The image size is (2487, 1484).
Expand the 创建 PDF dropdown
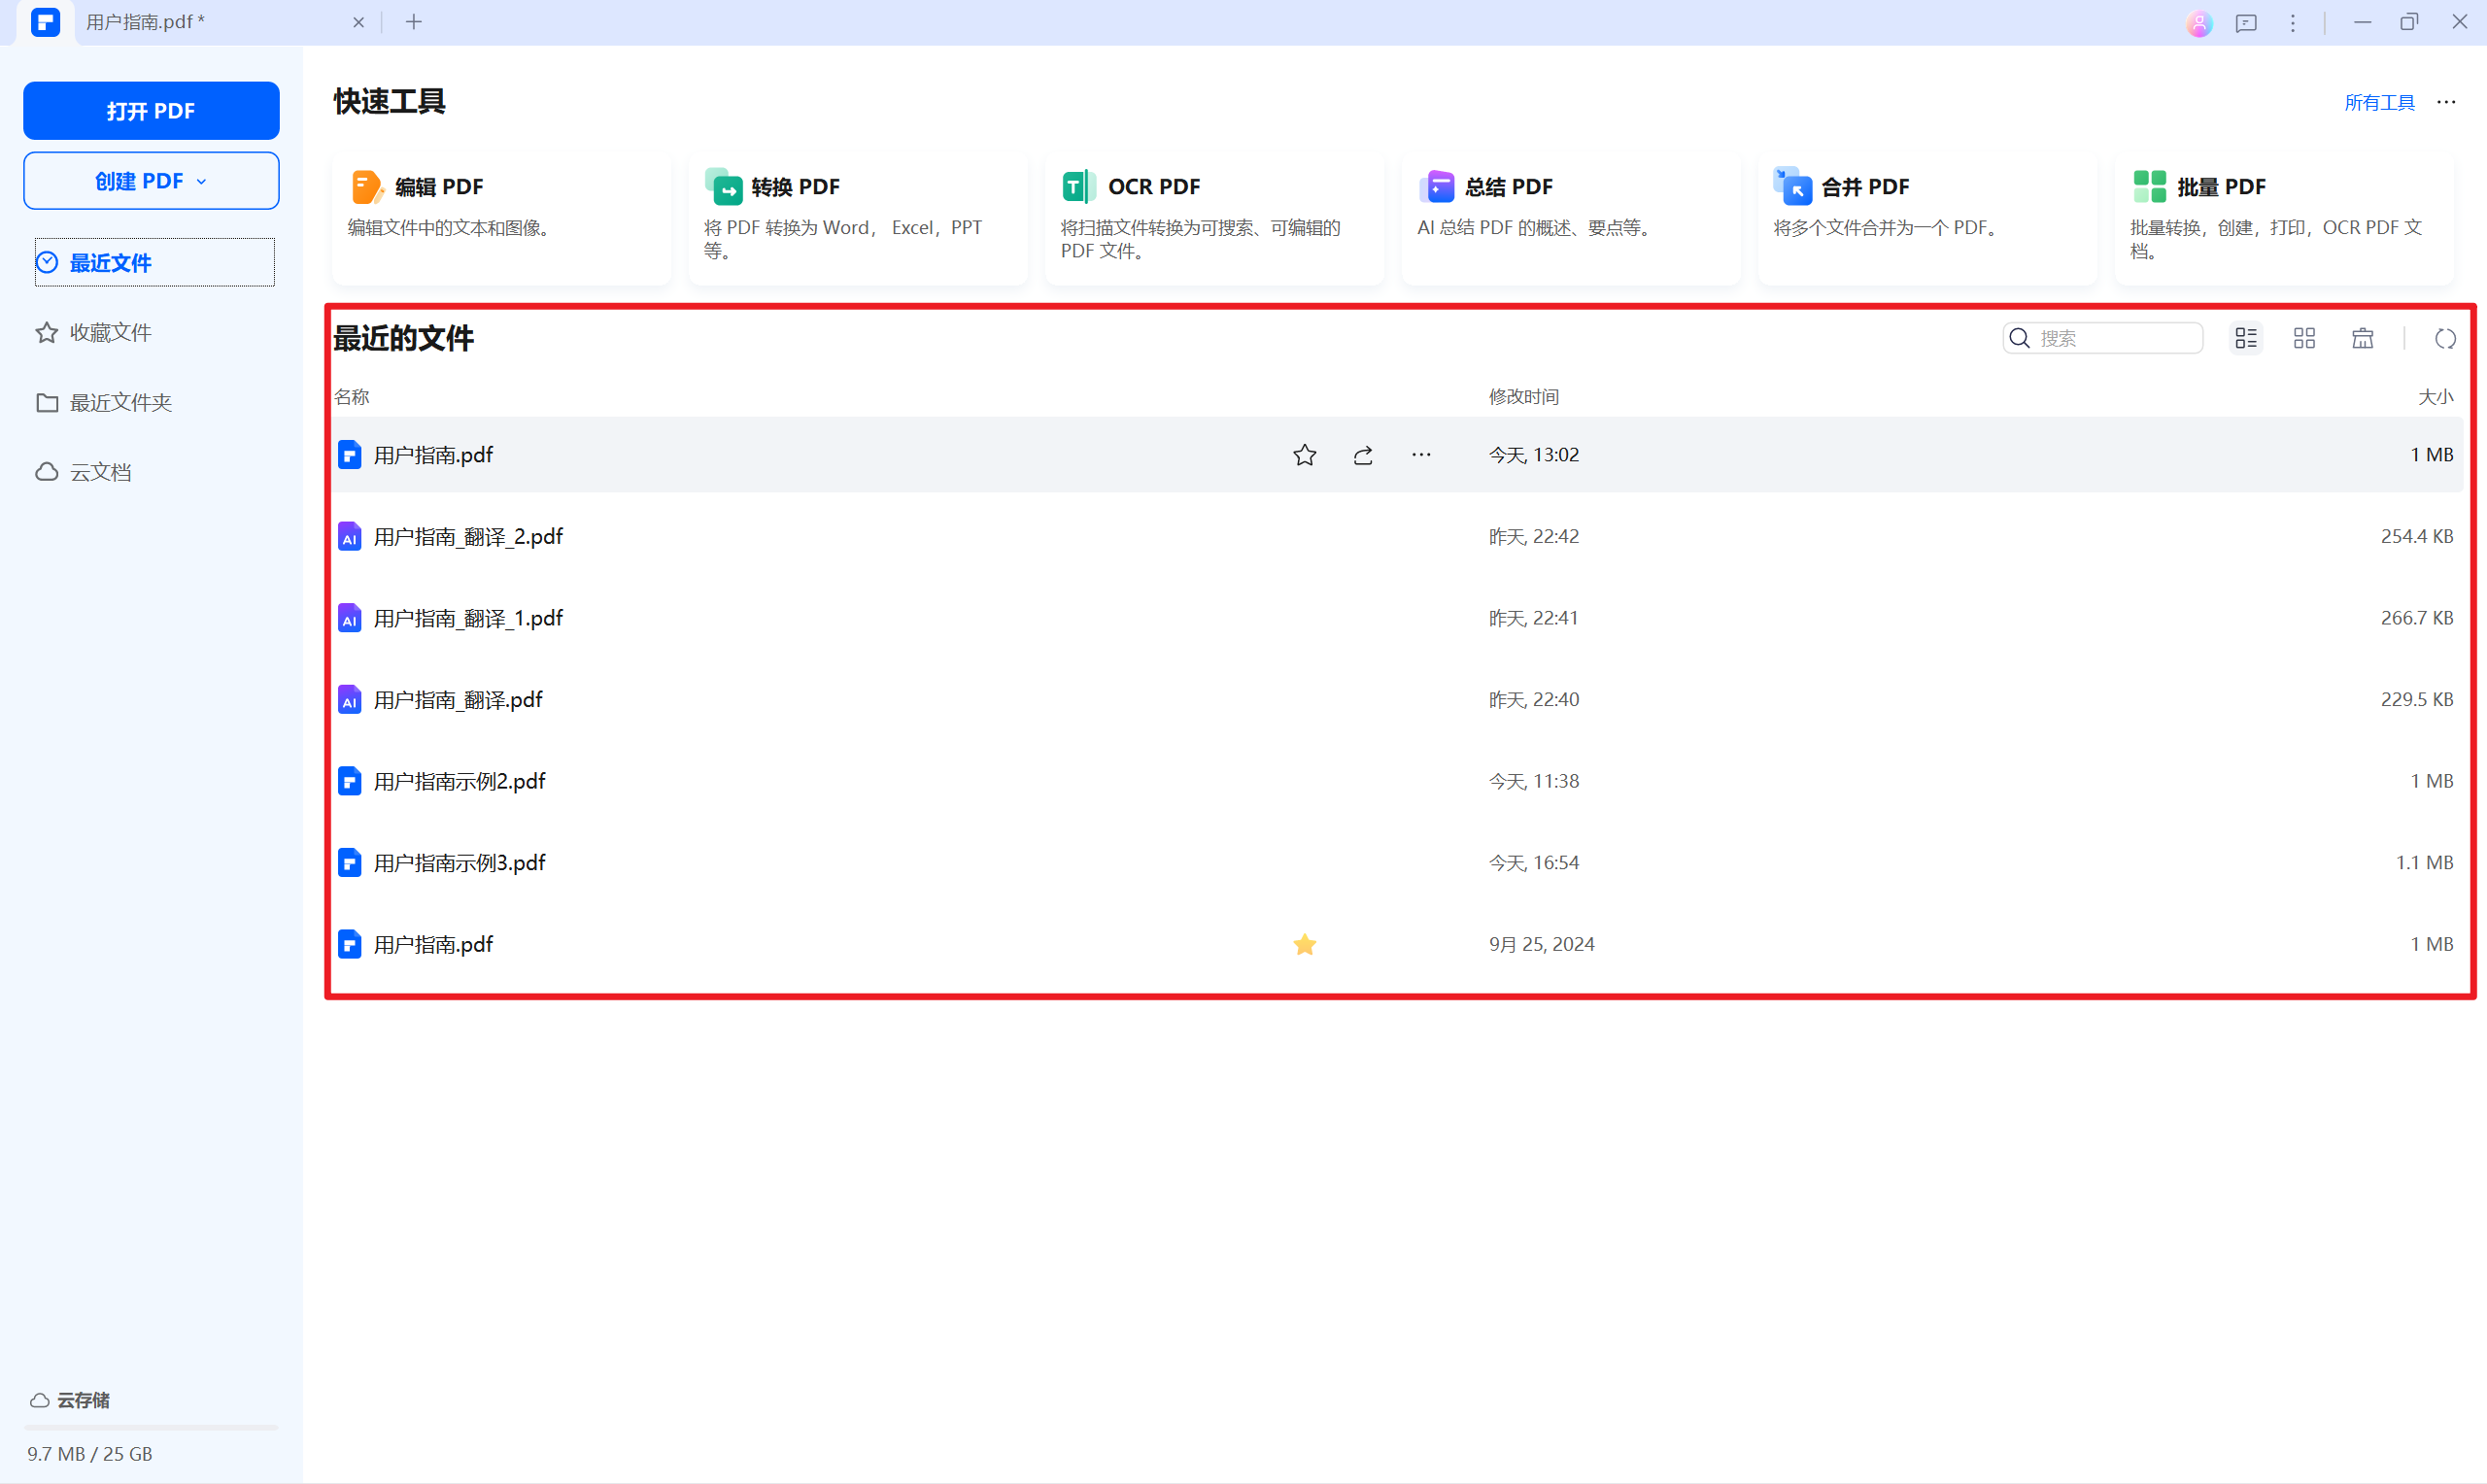pyautogui.click(x=151, y=181)
